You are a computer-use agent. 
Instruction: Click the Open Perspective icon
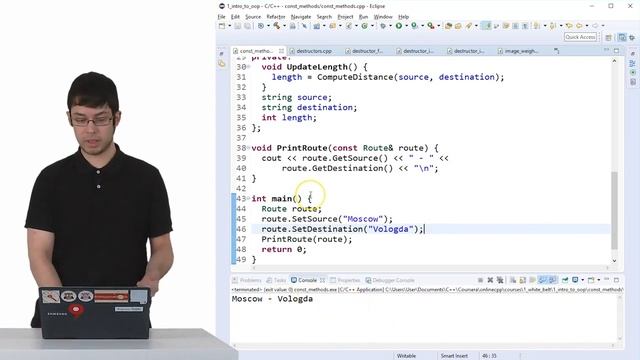608,38
